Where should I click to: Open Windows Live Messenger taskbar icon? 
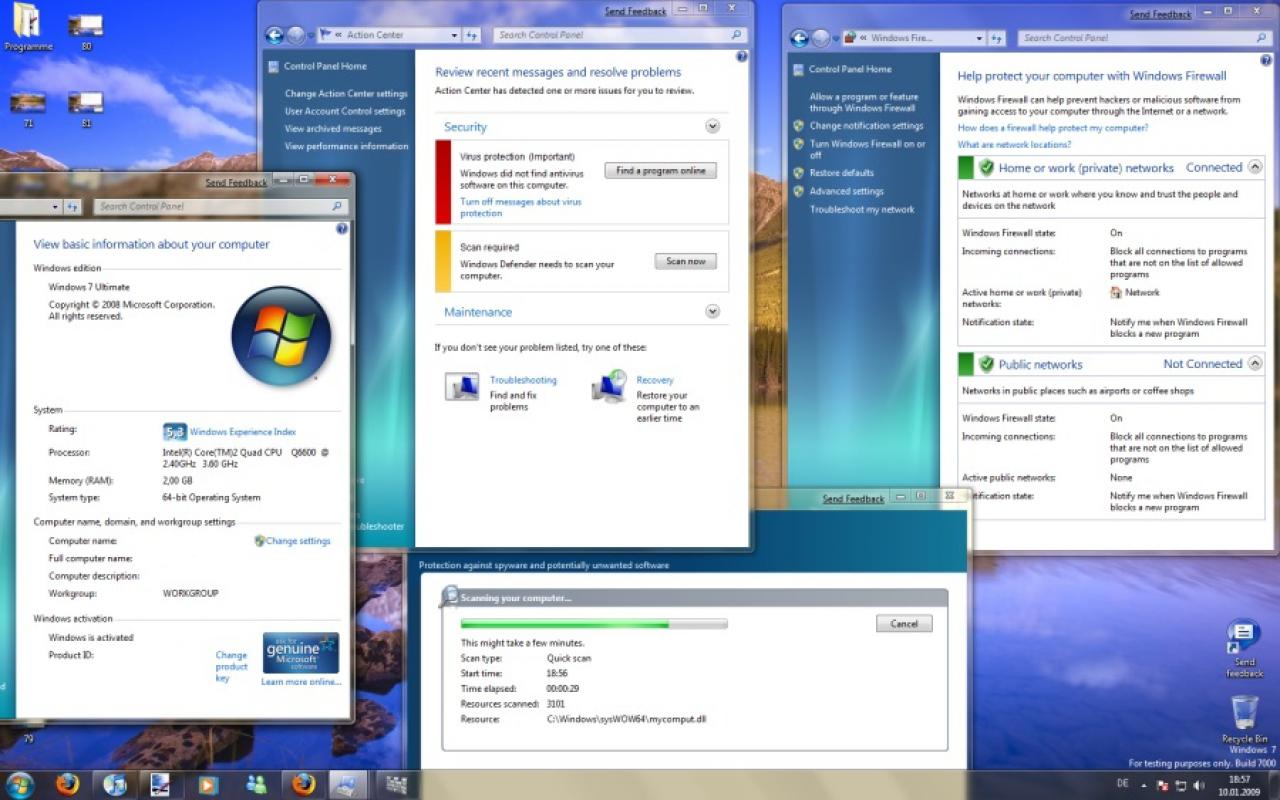[x=256, y=784]
